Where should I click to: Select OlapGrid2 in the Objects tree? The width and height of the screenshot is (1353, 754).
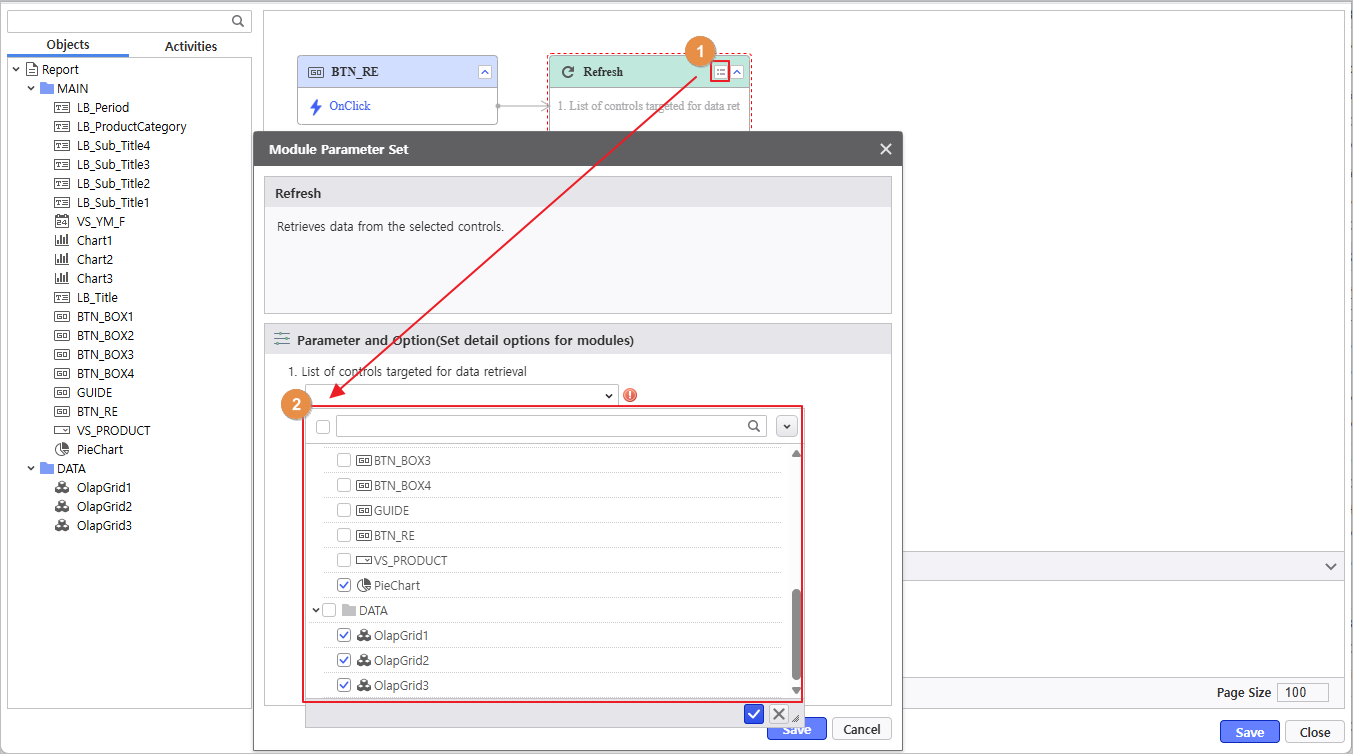[x=104, y=506]
